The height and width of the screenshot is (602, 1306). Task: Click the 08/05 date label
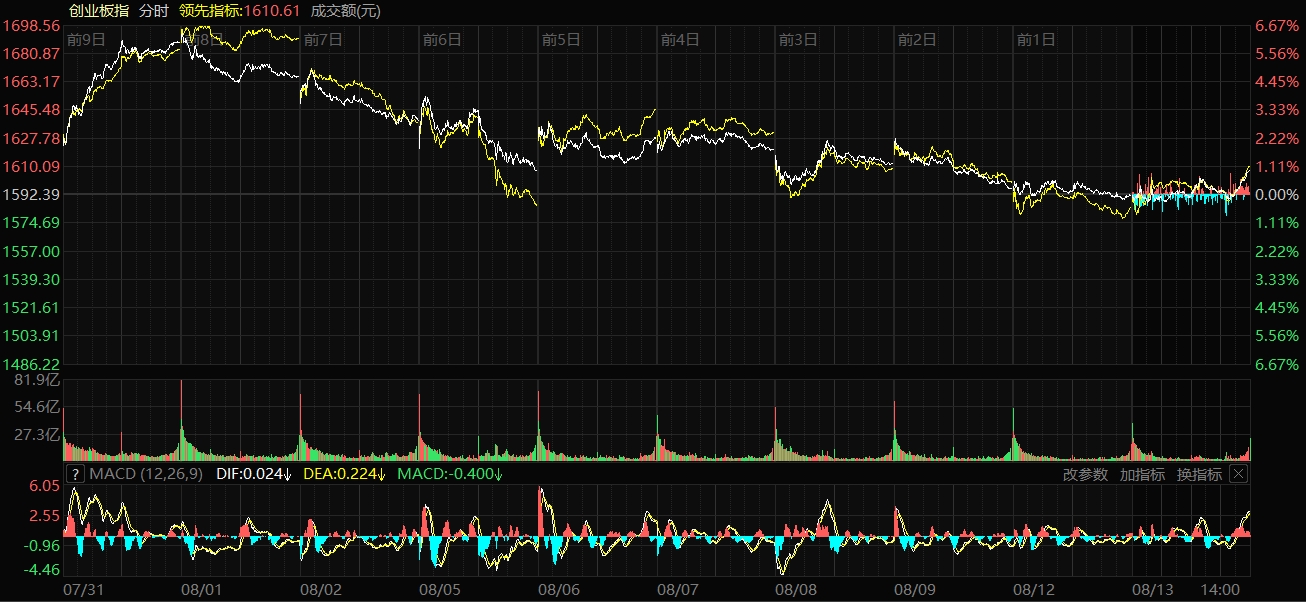point(441,592)
